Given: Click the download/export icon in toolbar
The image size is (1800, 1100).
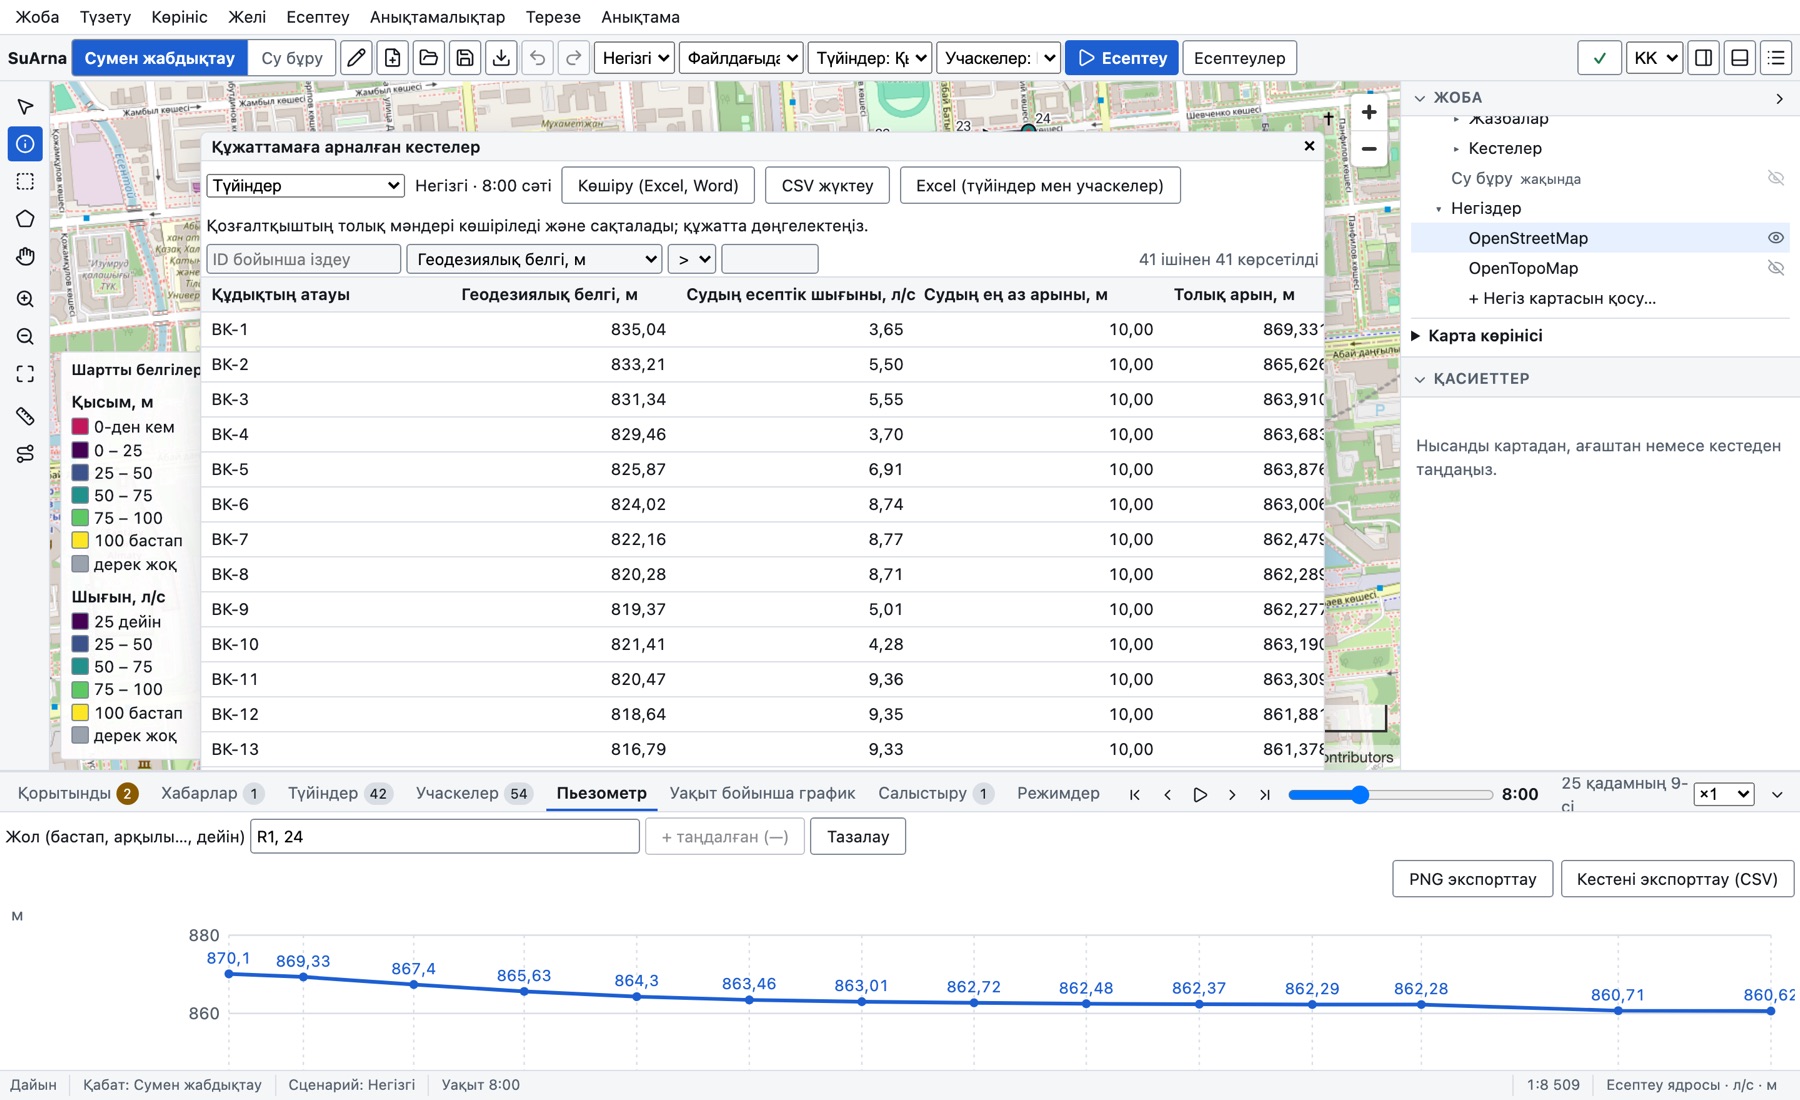Looking at the screenshot, I should point(501,58).
